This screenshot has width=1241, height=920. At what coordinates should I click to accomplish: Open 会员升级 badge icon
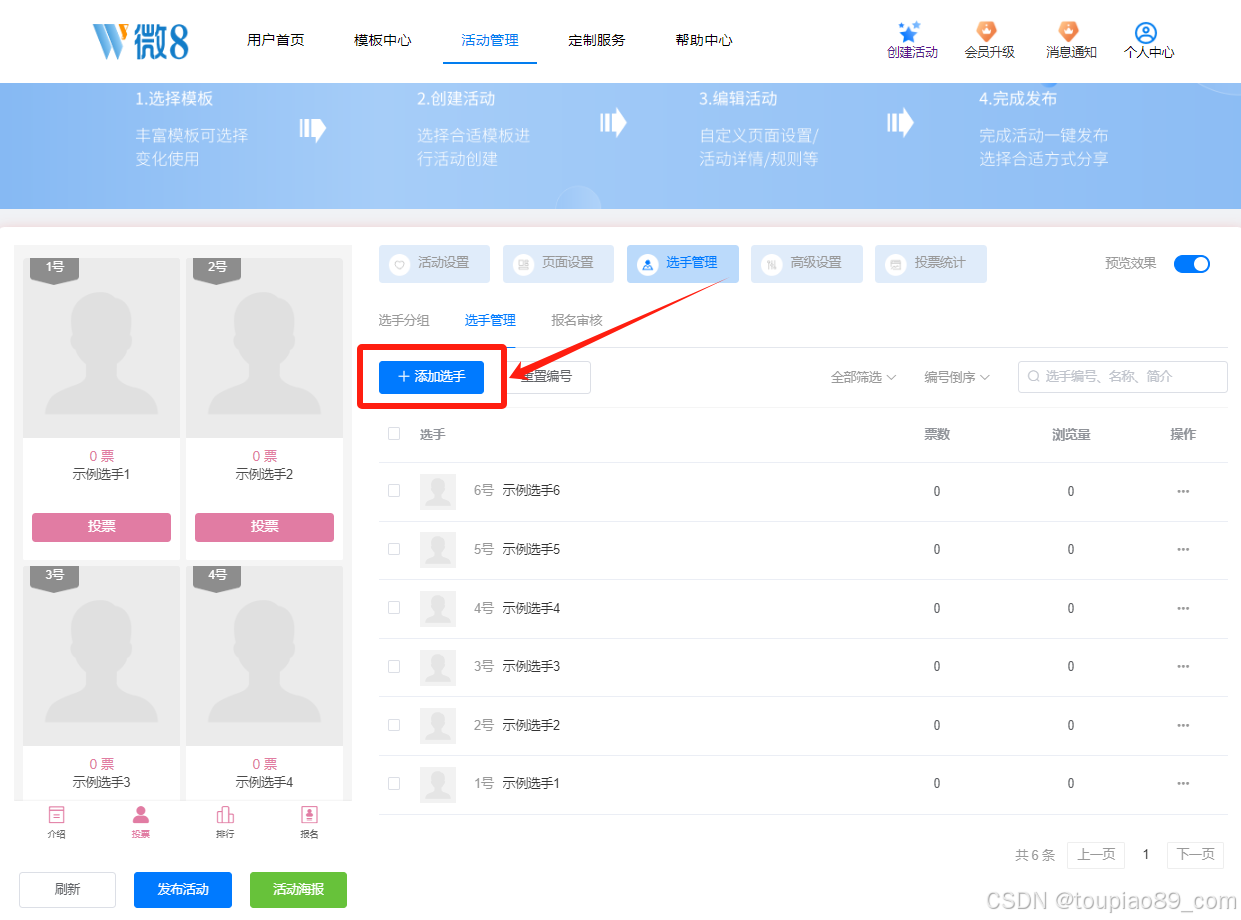(x=987, y=32)
